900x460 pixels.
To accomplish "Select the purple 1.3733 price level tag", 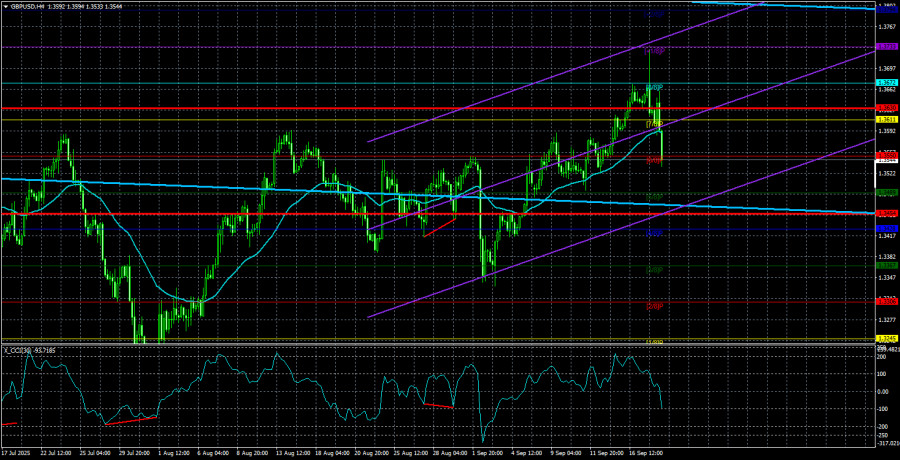I will (x=886, y=46).
